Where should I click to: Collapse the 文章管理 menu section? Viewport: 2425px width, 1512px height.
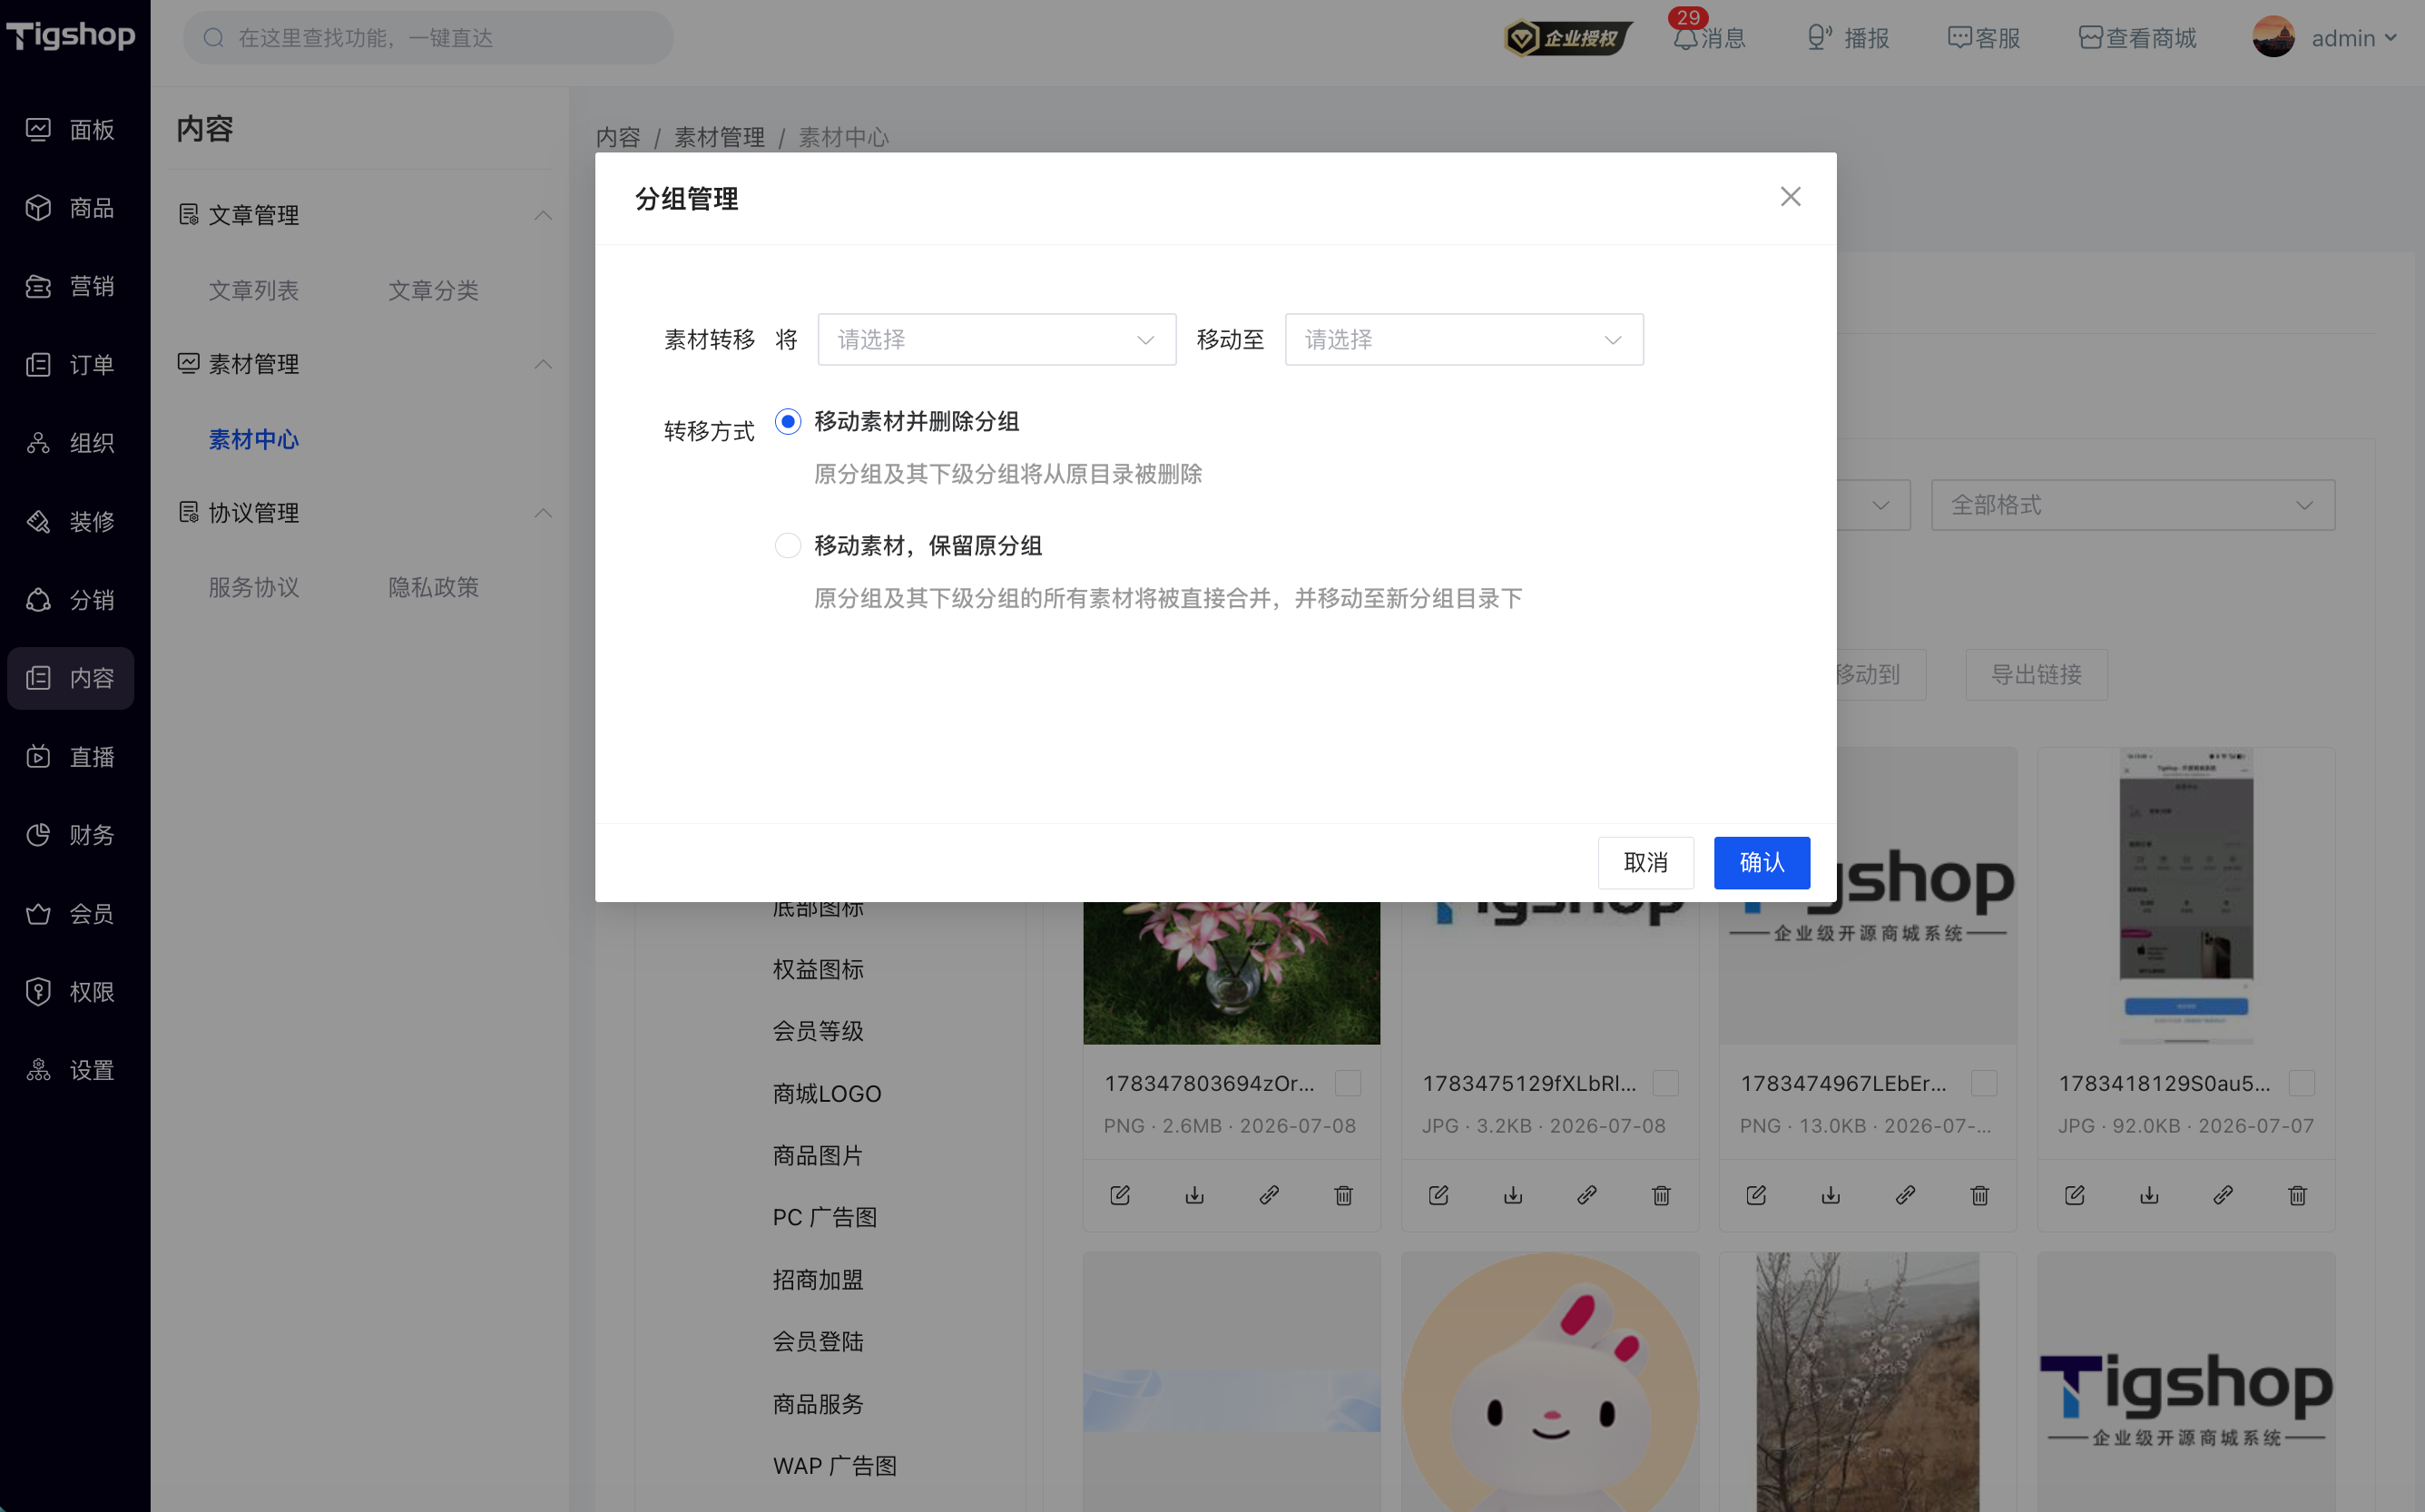pos(543,215)
